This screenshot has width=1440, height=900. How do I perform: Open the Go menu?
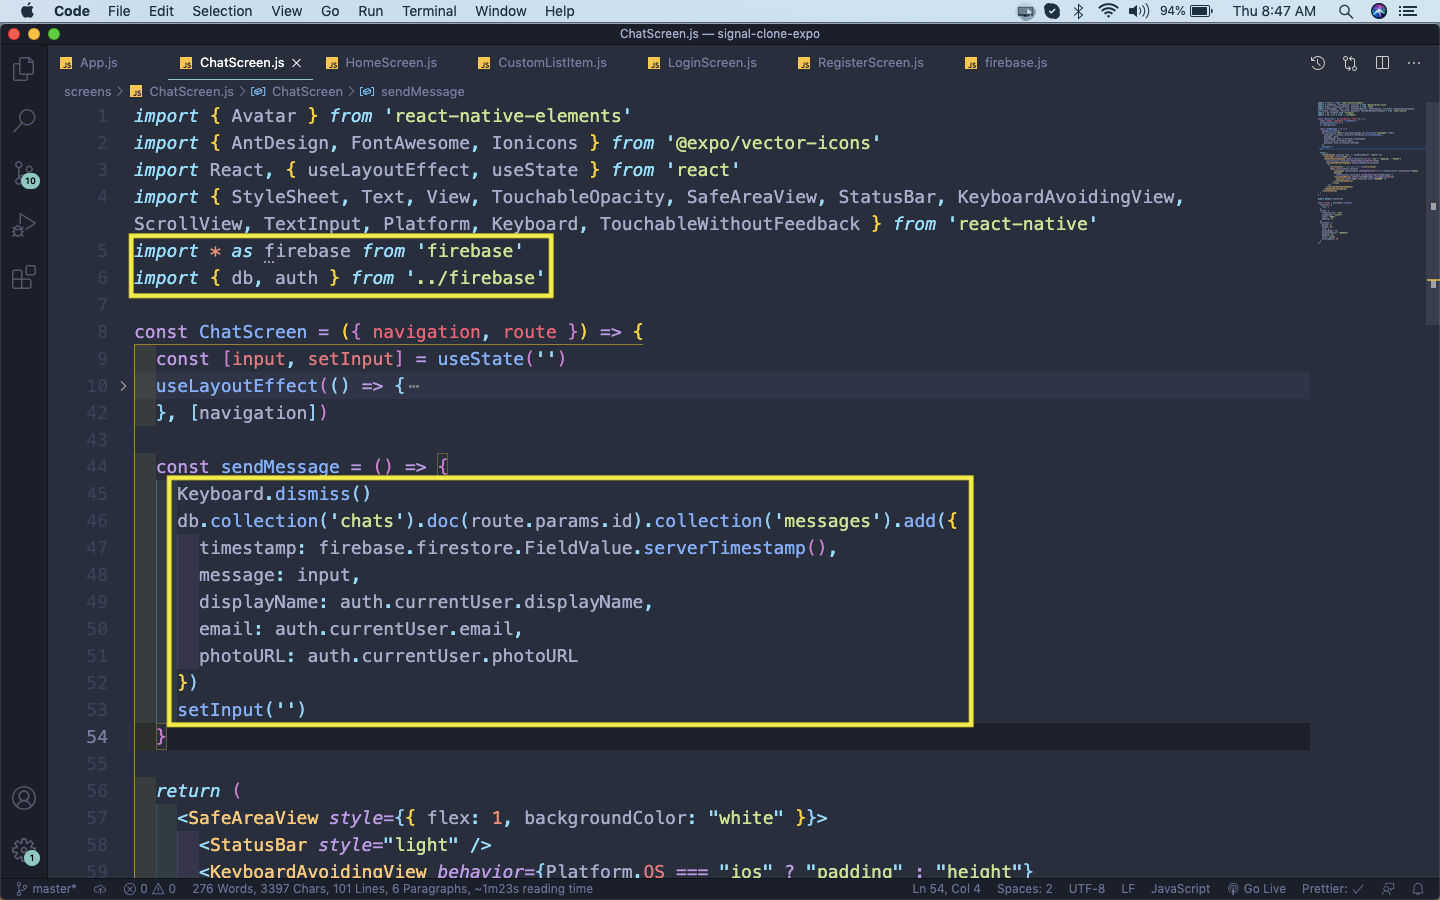330,11
